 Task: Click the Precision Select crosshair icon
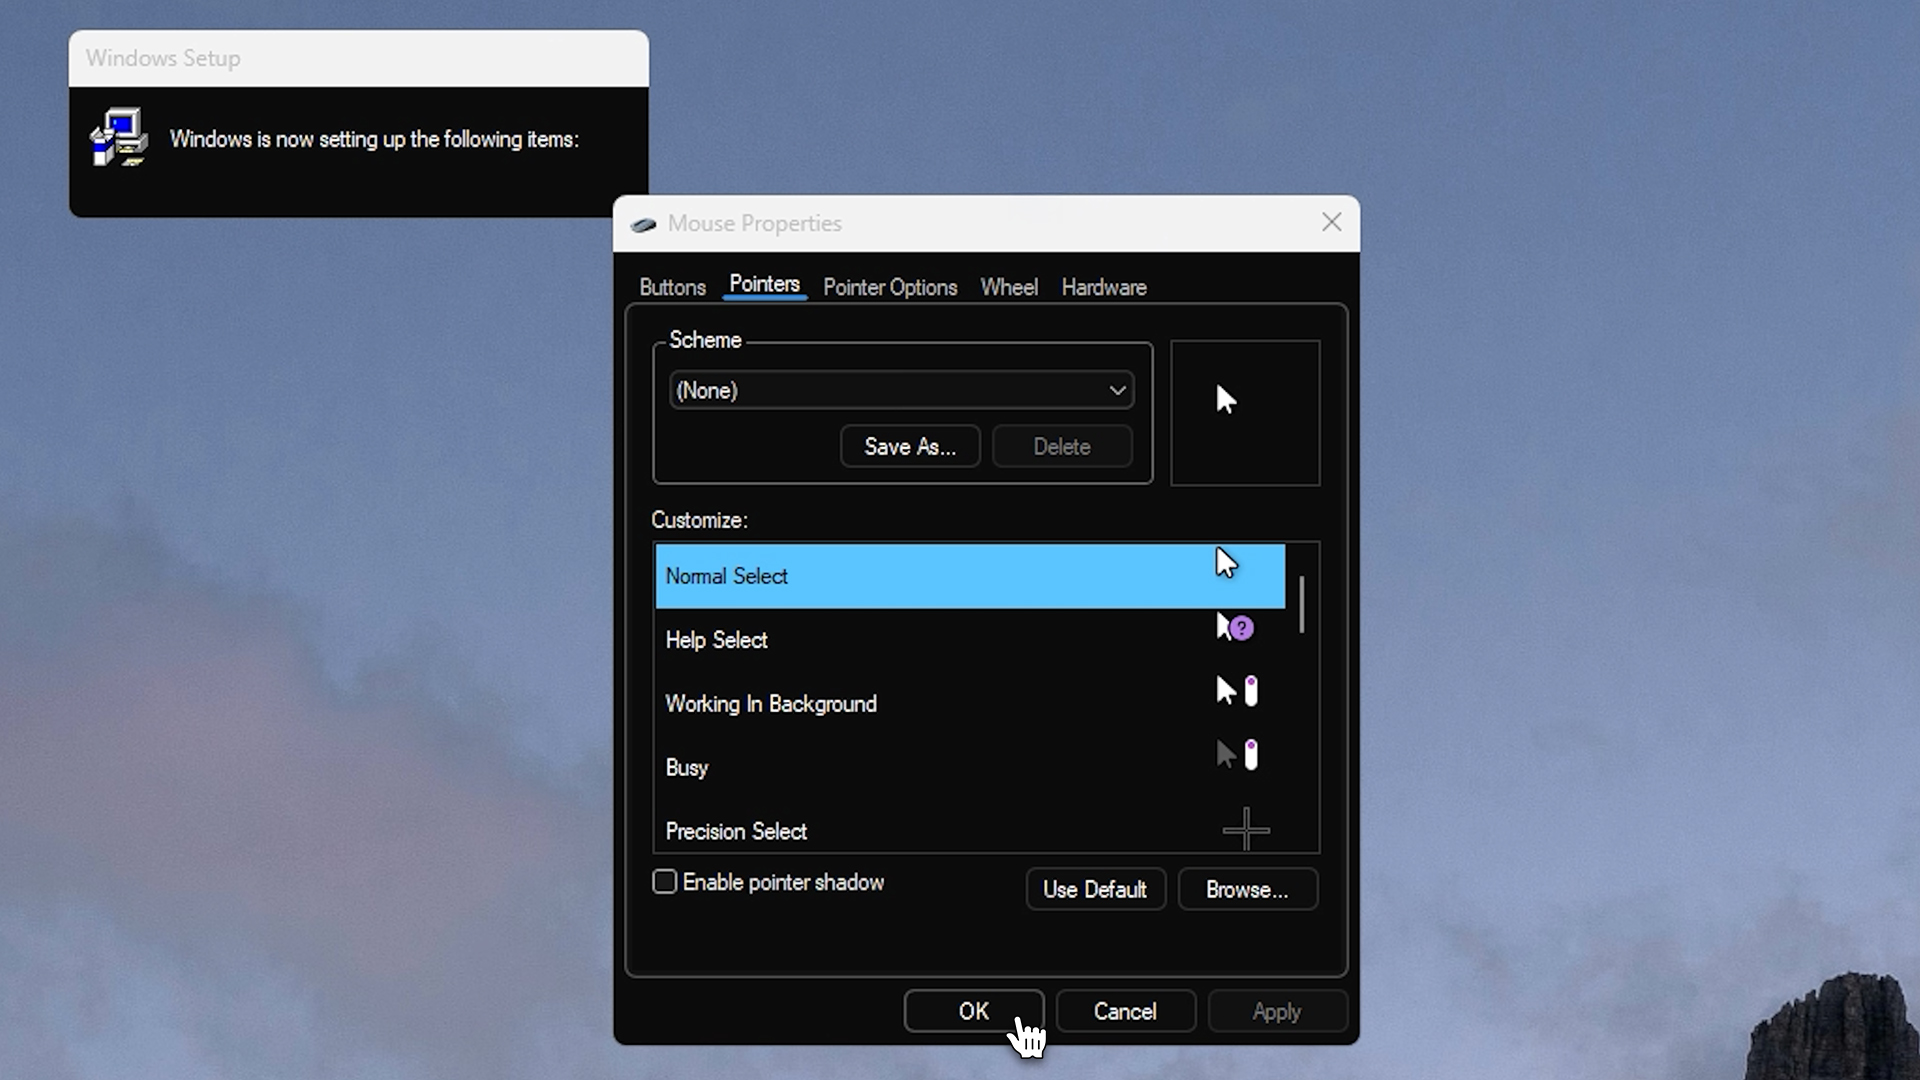click(x=1246, y=829)
